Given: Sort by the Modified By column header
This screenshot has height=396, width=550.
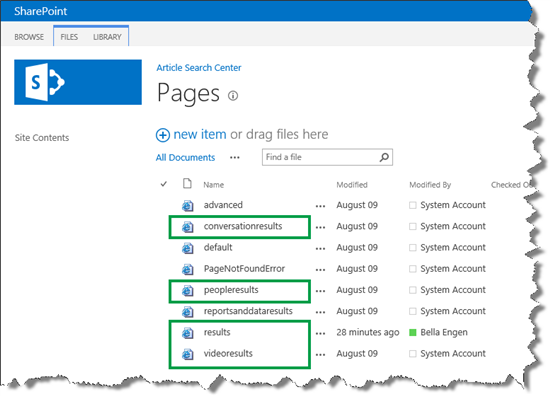Looking at the screenshot, I should 430,185.
